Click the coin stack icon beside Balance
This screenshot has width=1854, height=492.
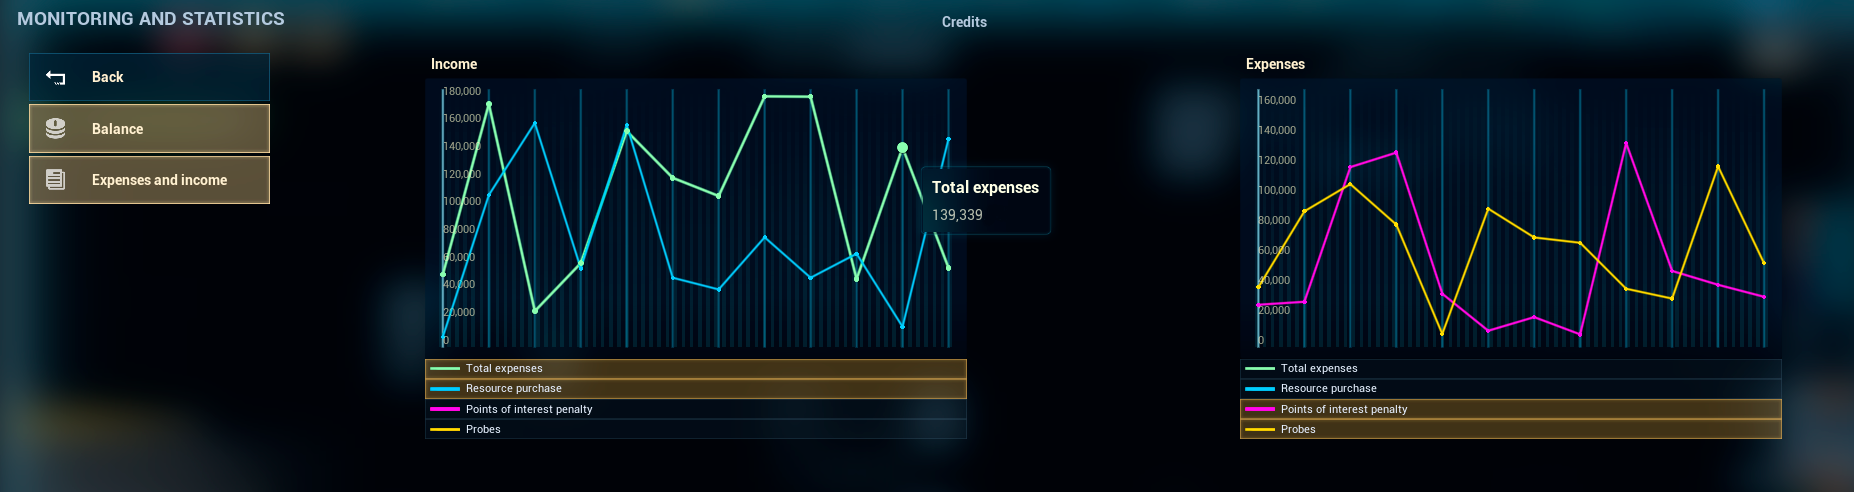point(56,129)
